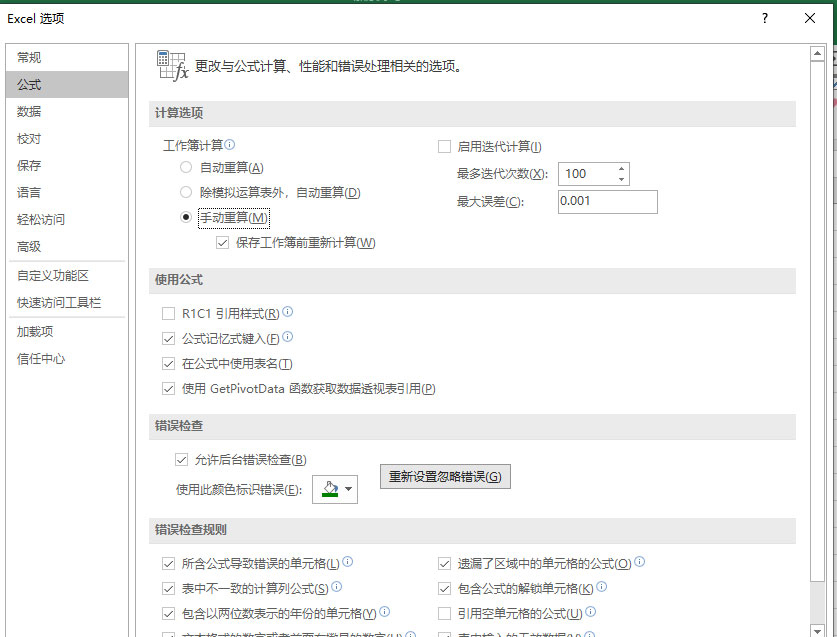The image size is (837, 637).
Task: Click the info icon next to 工作簿计算
Action: pos(230,144)
